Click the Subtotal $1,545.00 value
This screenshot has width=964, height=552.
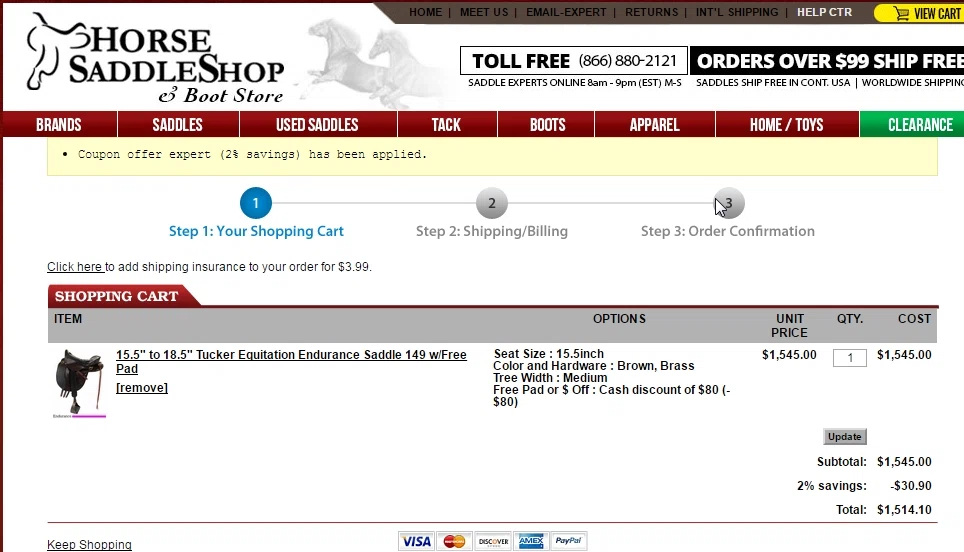[x=904, y=462]
